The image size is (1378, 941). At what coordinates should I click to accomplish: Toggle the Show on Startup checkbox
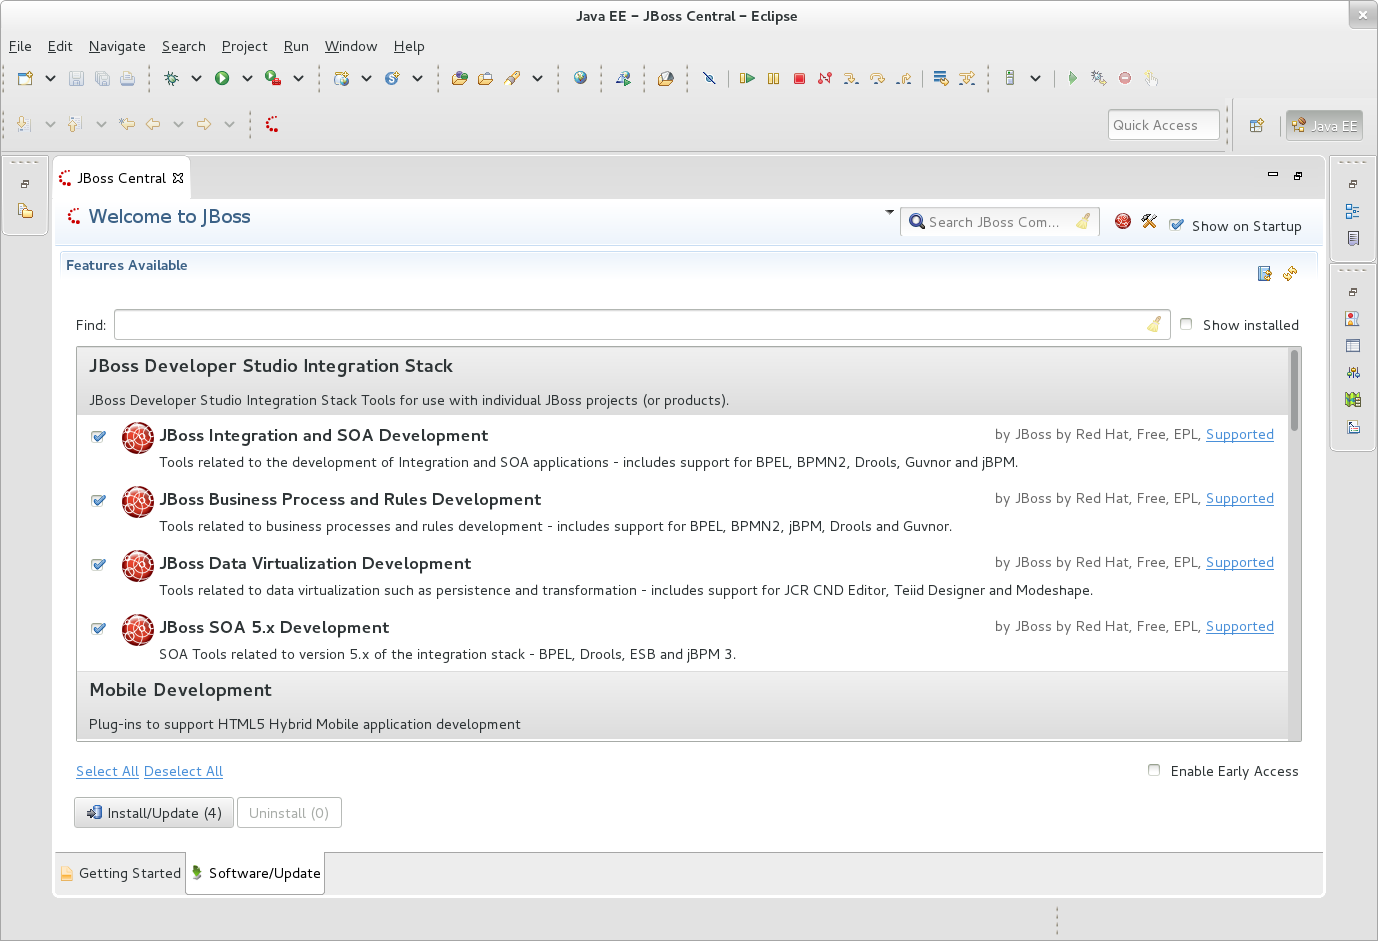1177,225
